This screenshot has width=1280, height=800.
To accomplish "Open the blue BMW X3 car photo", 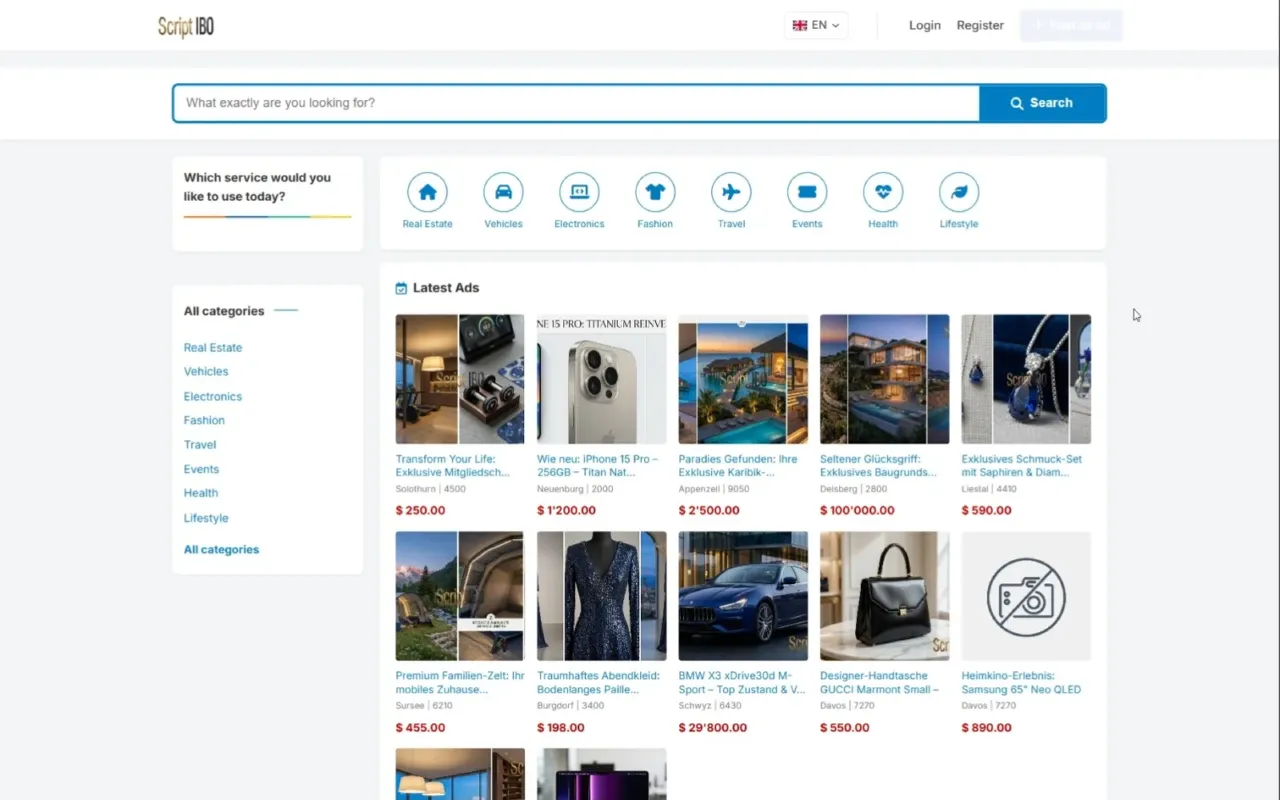I will click(743, 596).
